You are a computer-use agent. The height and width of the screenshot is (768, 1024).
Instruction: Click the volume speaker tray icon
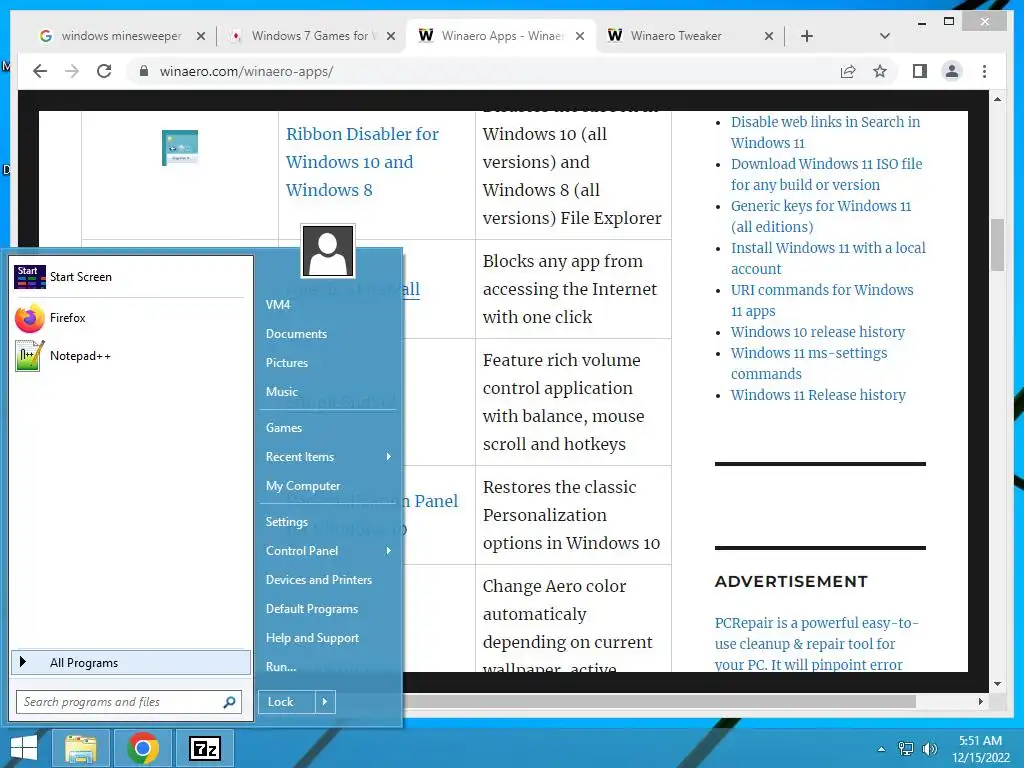(x=929, y=749)
